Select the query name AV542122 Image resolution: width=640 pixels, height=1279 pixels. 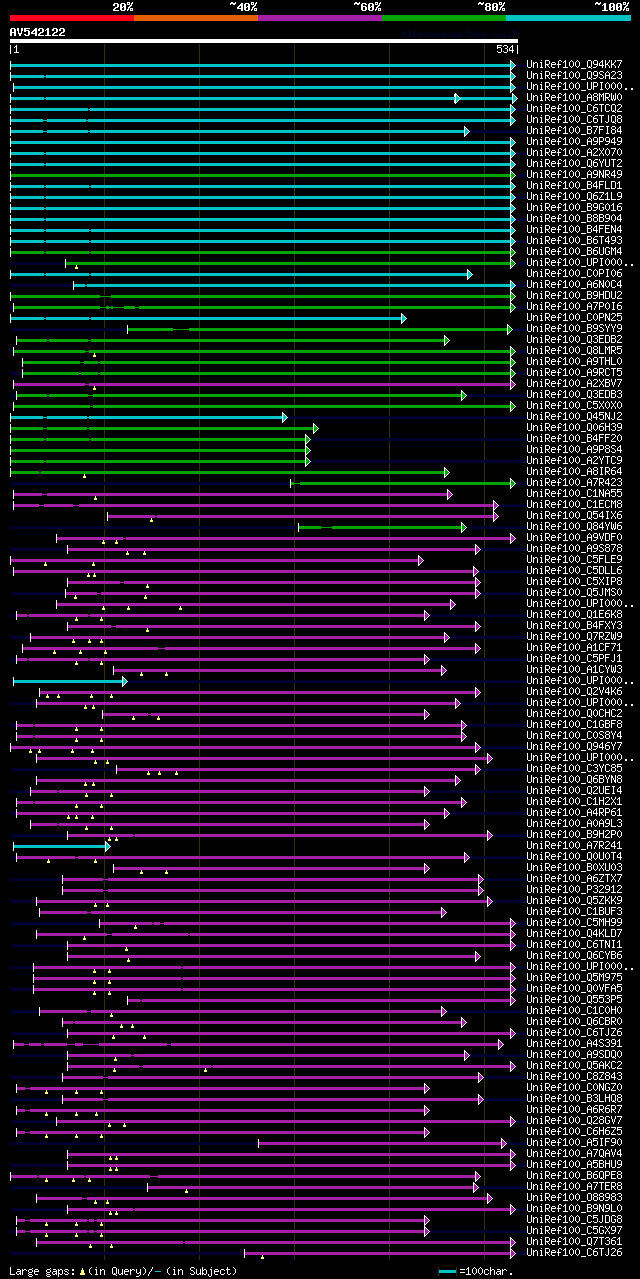click(37, 32)
